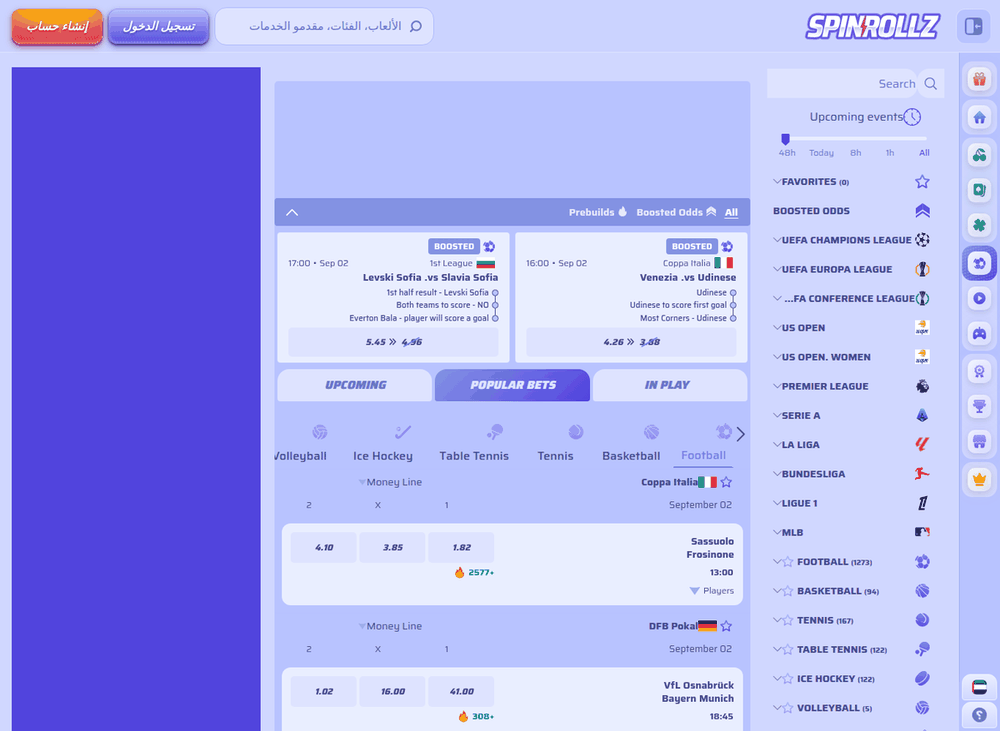Click the clock icon beside Upcoming events

(x=913, y=117)
